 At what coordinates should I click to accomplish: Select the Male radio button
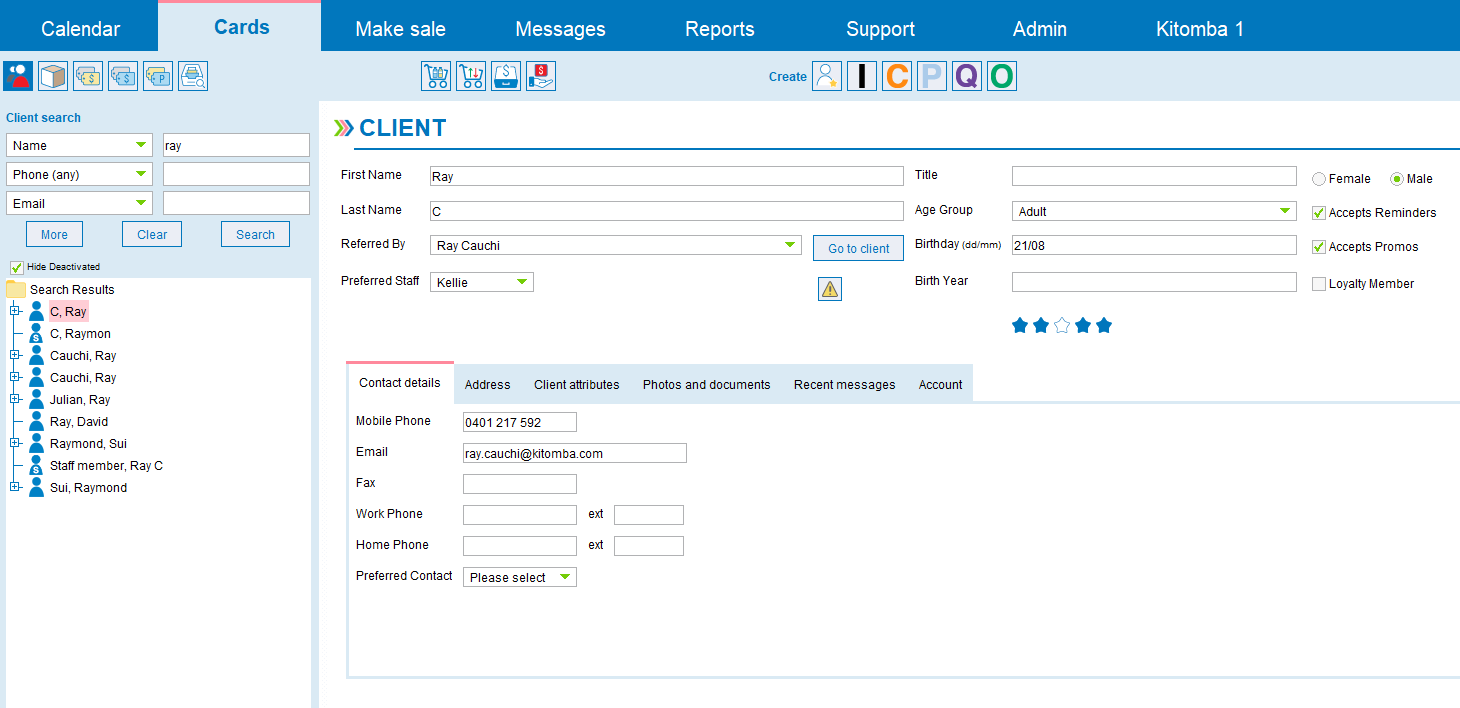pyautogui.click(x=1397, y=179)
